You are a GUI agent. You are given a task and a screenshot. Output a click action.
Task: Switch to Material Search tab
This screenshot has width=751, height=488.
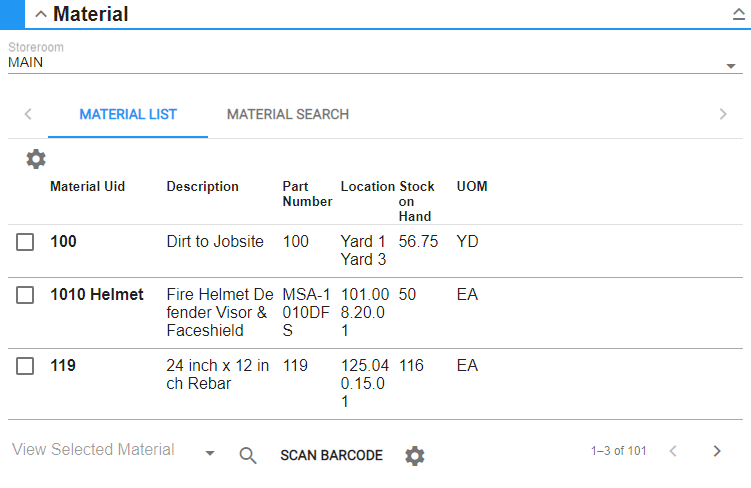coord(288,114)
